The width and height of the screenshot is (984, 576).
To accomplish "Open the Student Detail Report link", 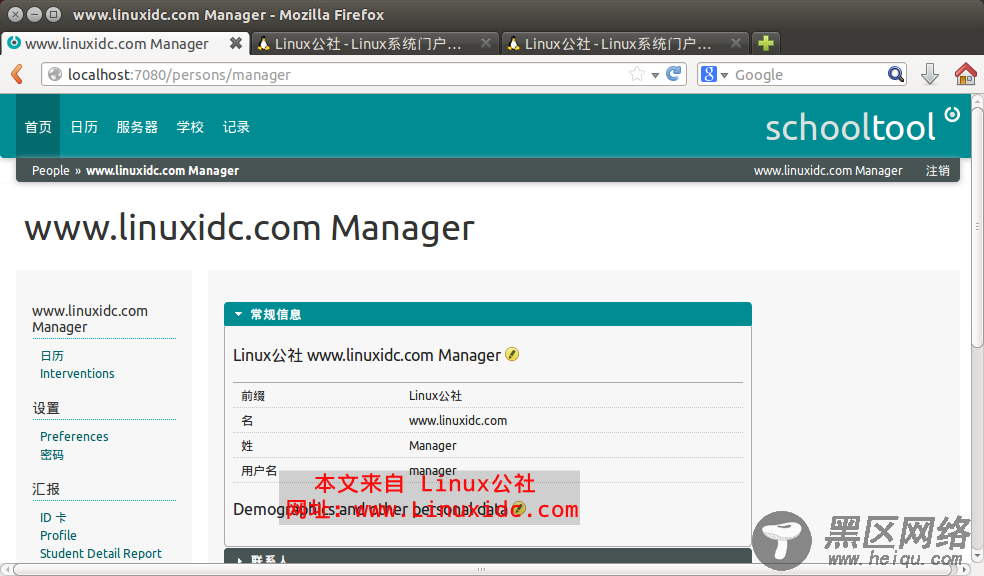I will pos(100,553).
